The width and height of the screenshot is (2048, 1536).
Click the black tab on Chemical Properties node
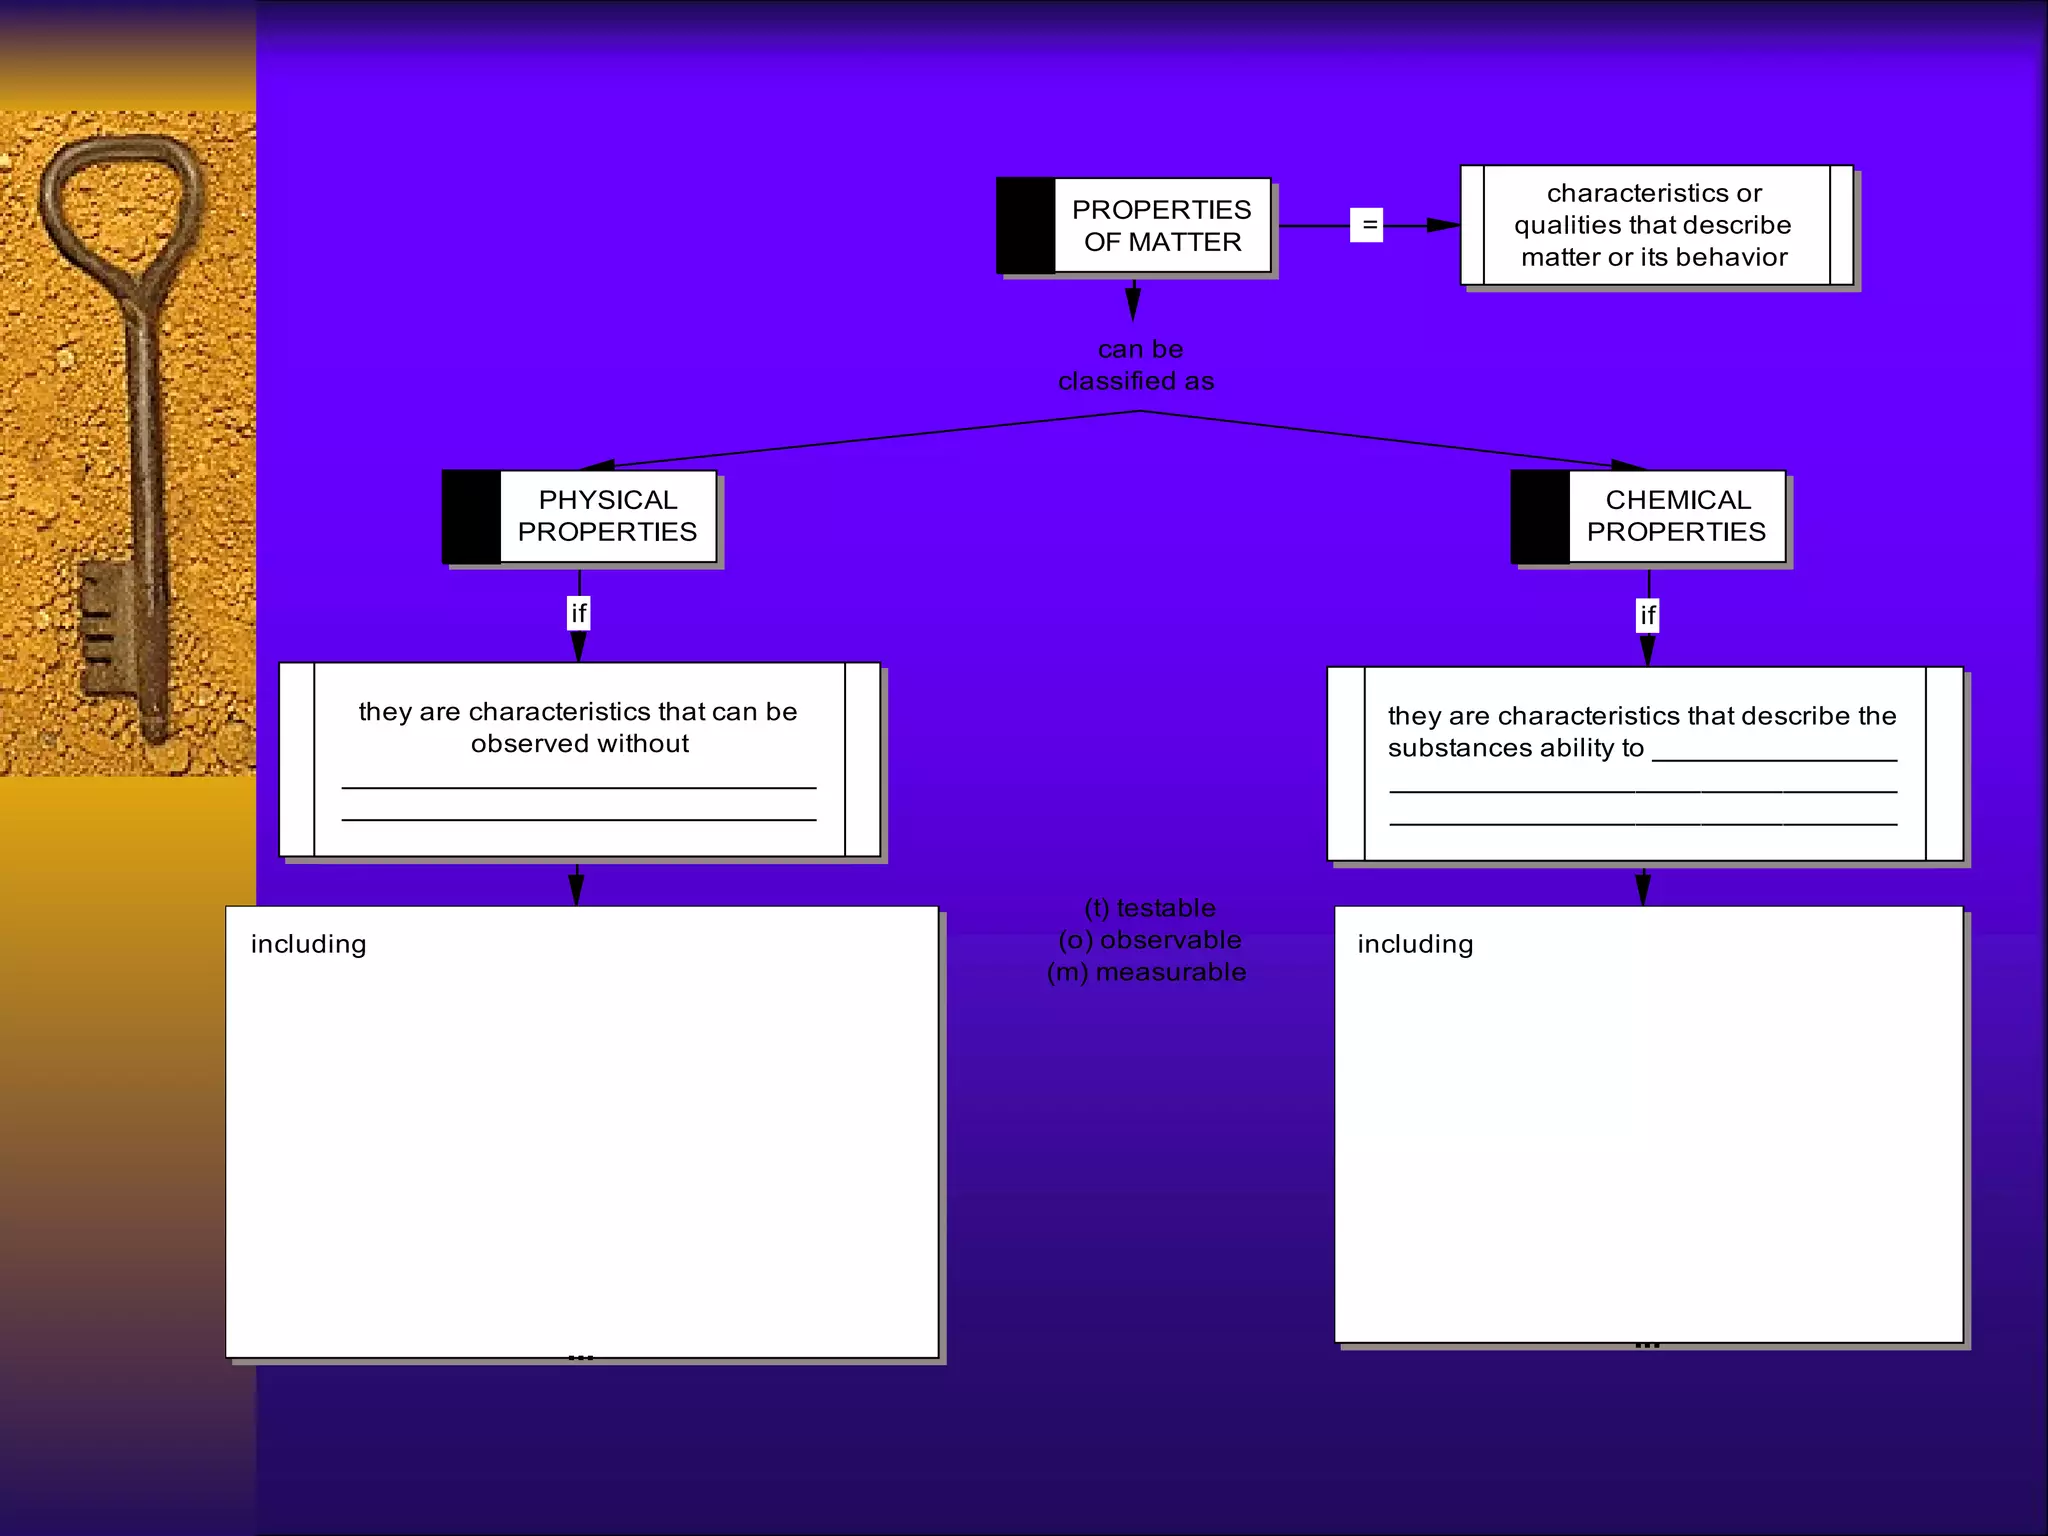1540,517
